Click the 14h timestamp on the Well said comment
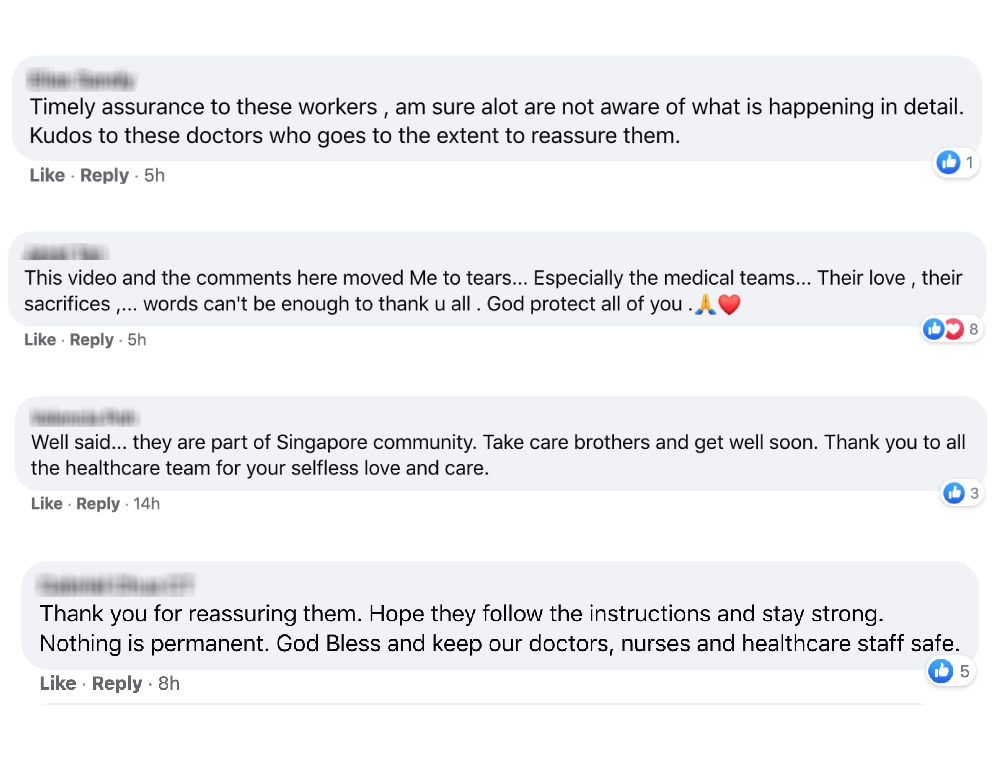The width and height of the screenshot is (1000, 782). (x=146, y=503)
